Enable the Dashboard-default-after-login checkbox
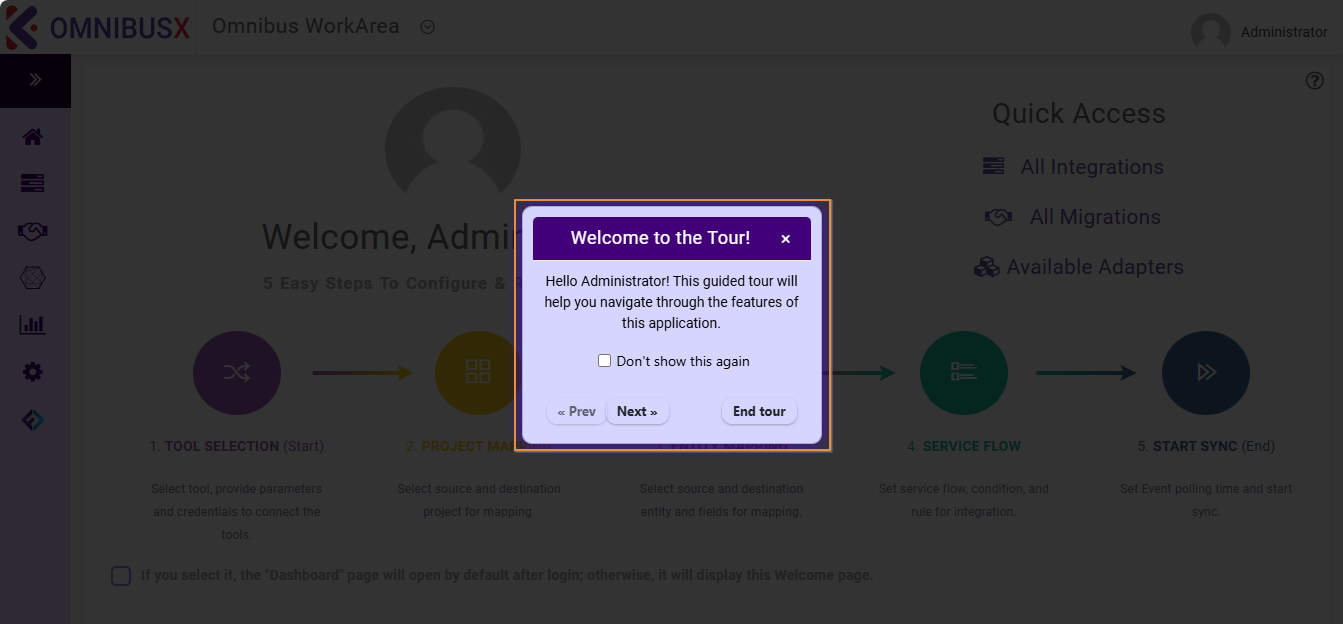Screen dimensions: 1343x624 [121, 575]
